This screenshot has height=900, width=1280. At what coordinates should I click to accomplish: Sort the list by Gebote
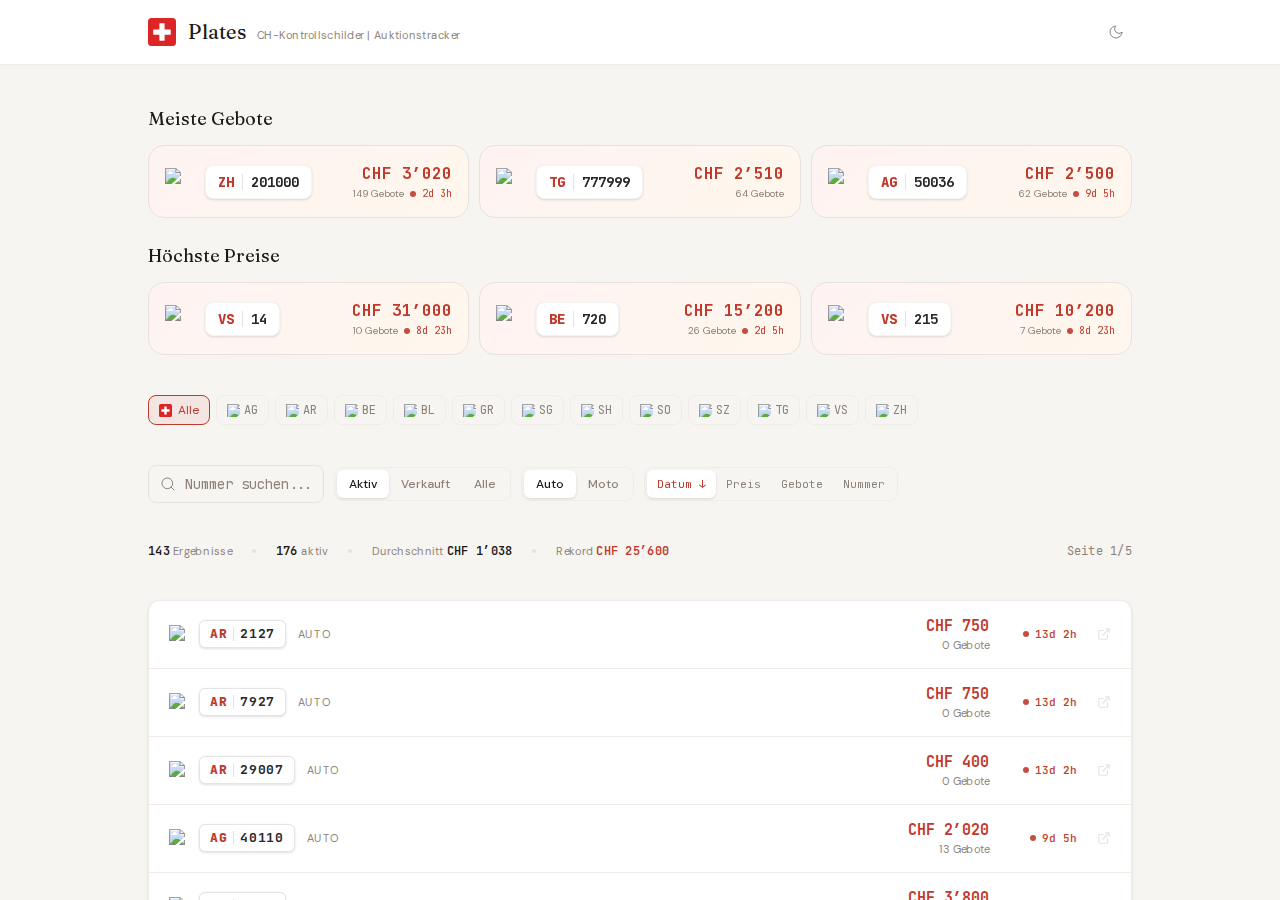[x=802, y=484]
